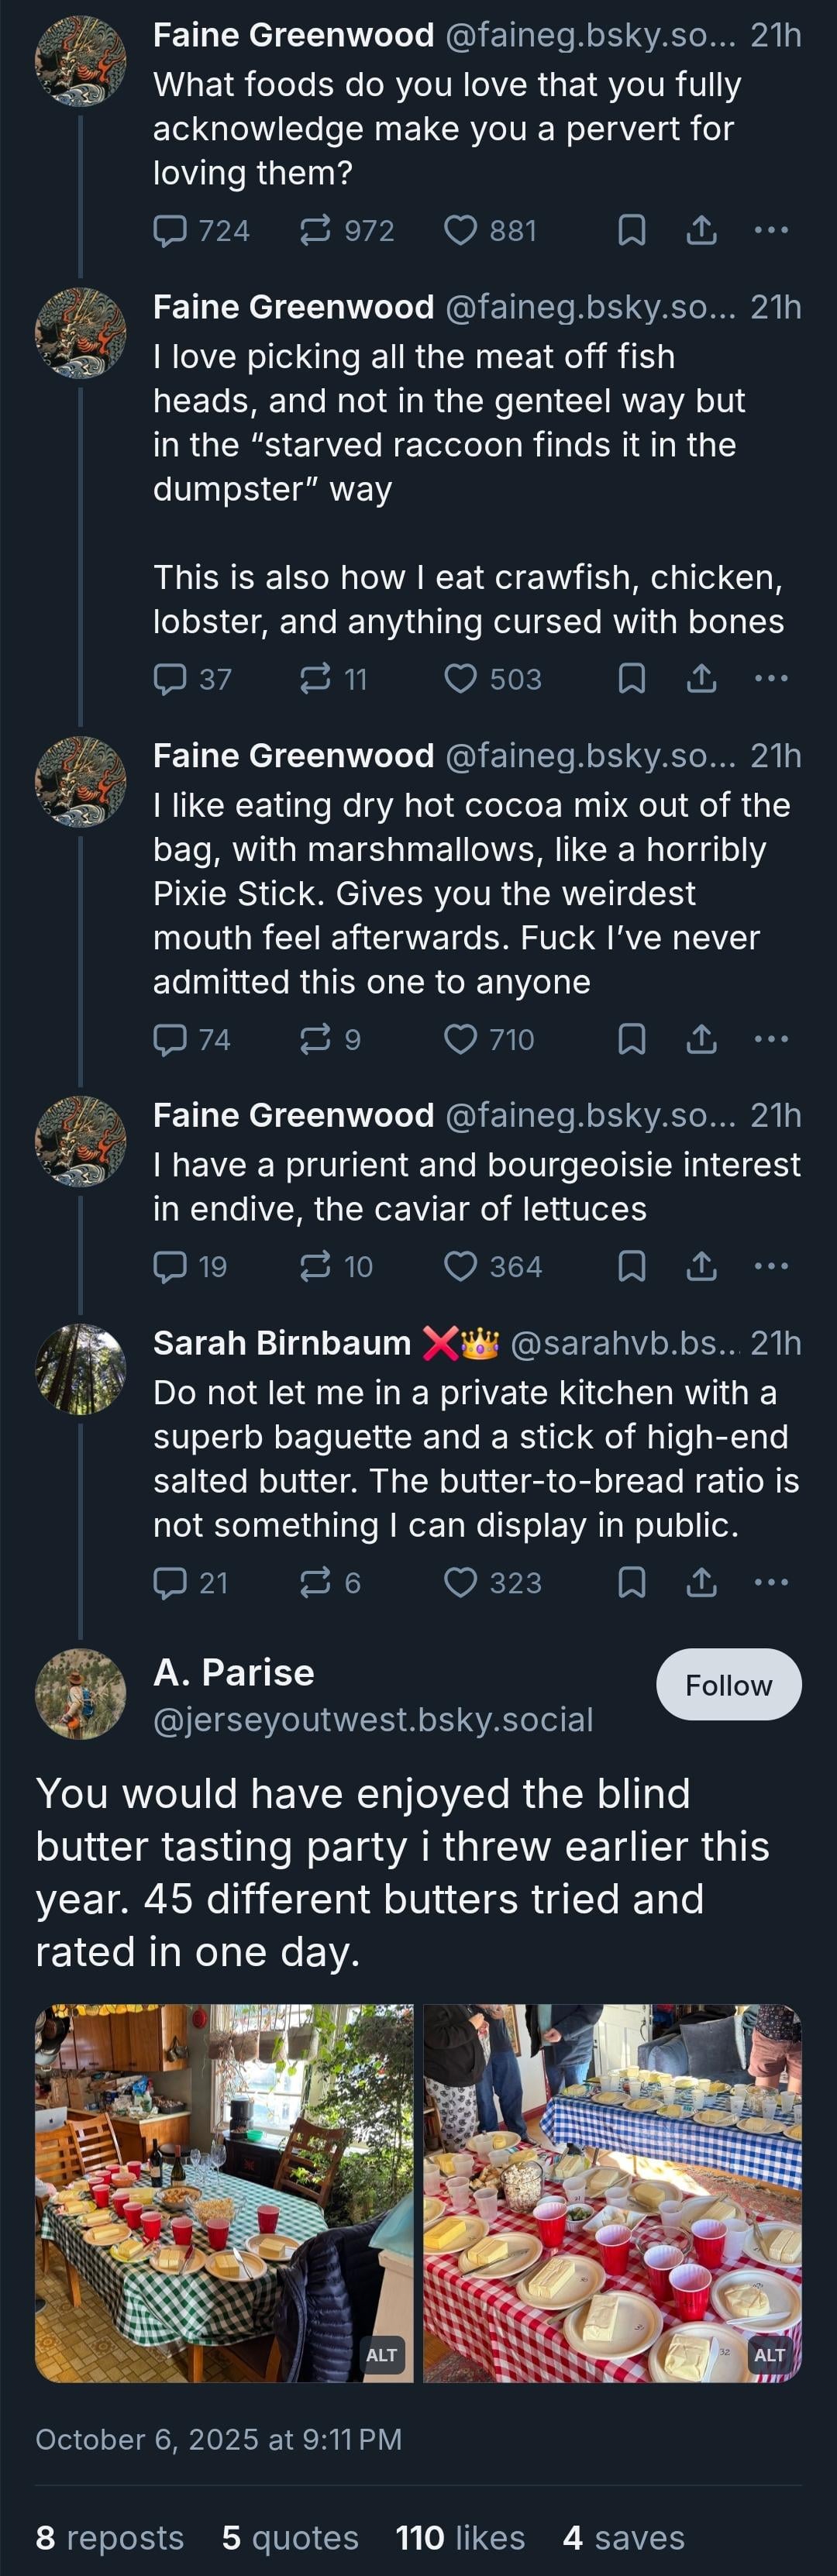Reply to the first "What foods" post

point(171,231)
